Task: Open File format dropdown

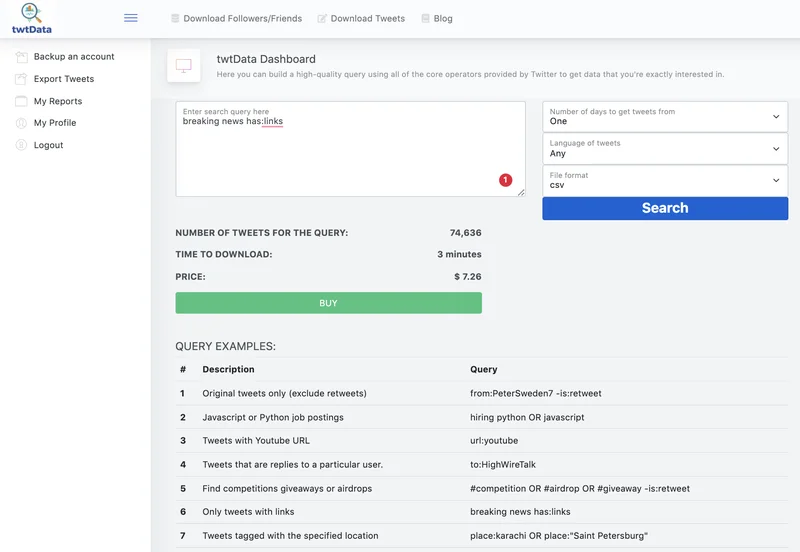Action: [x=665, y=181]
